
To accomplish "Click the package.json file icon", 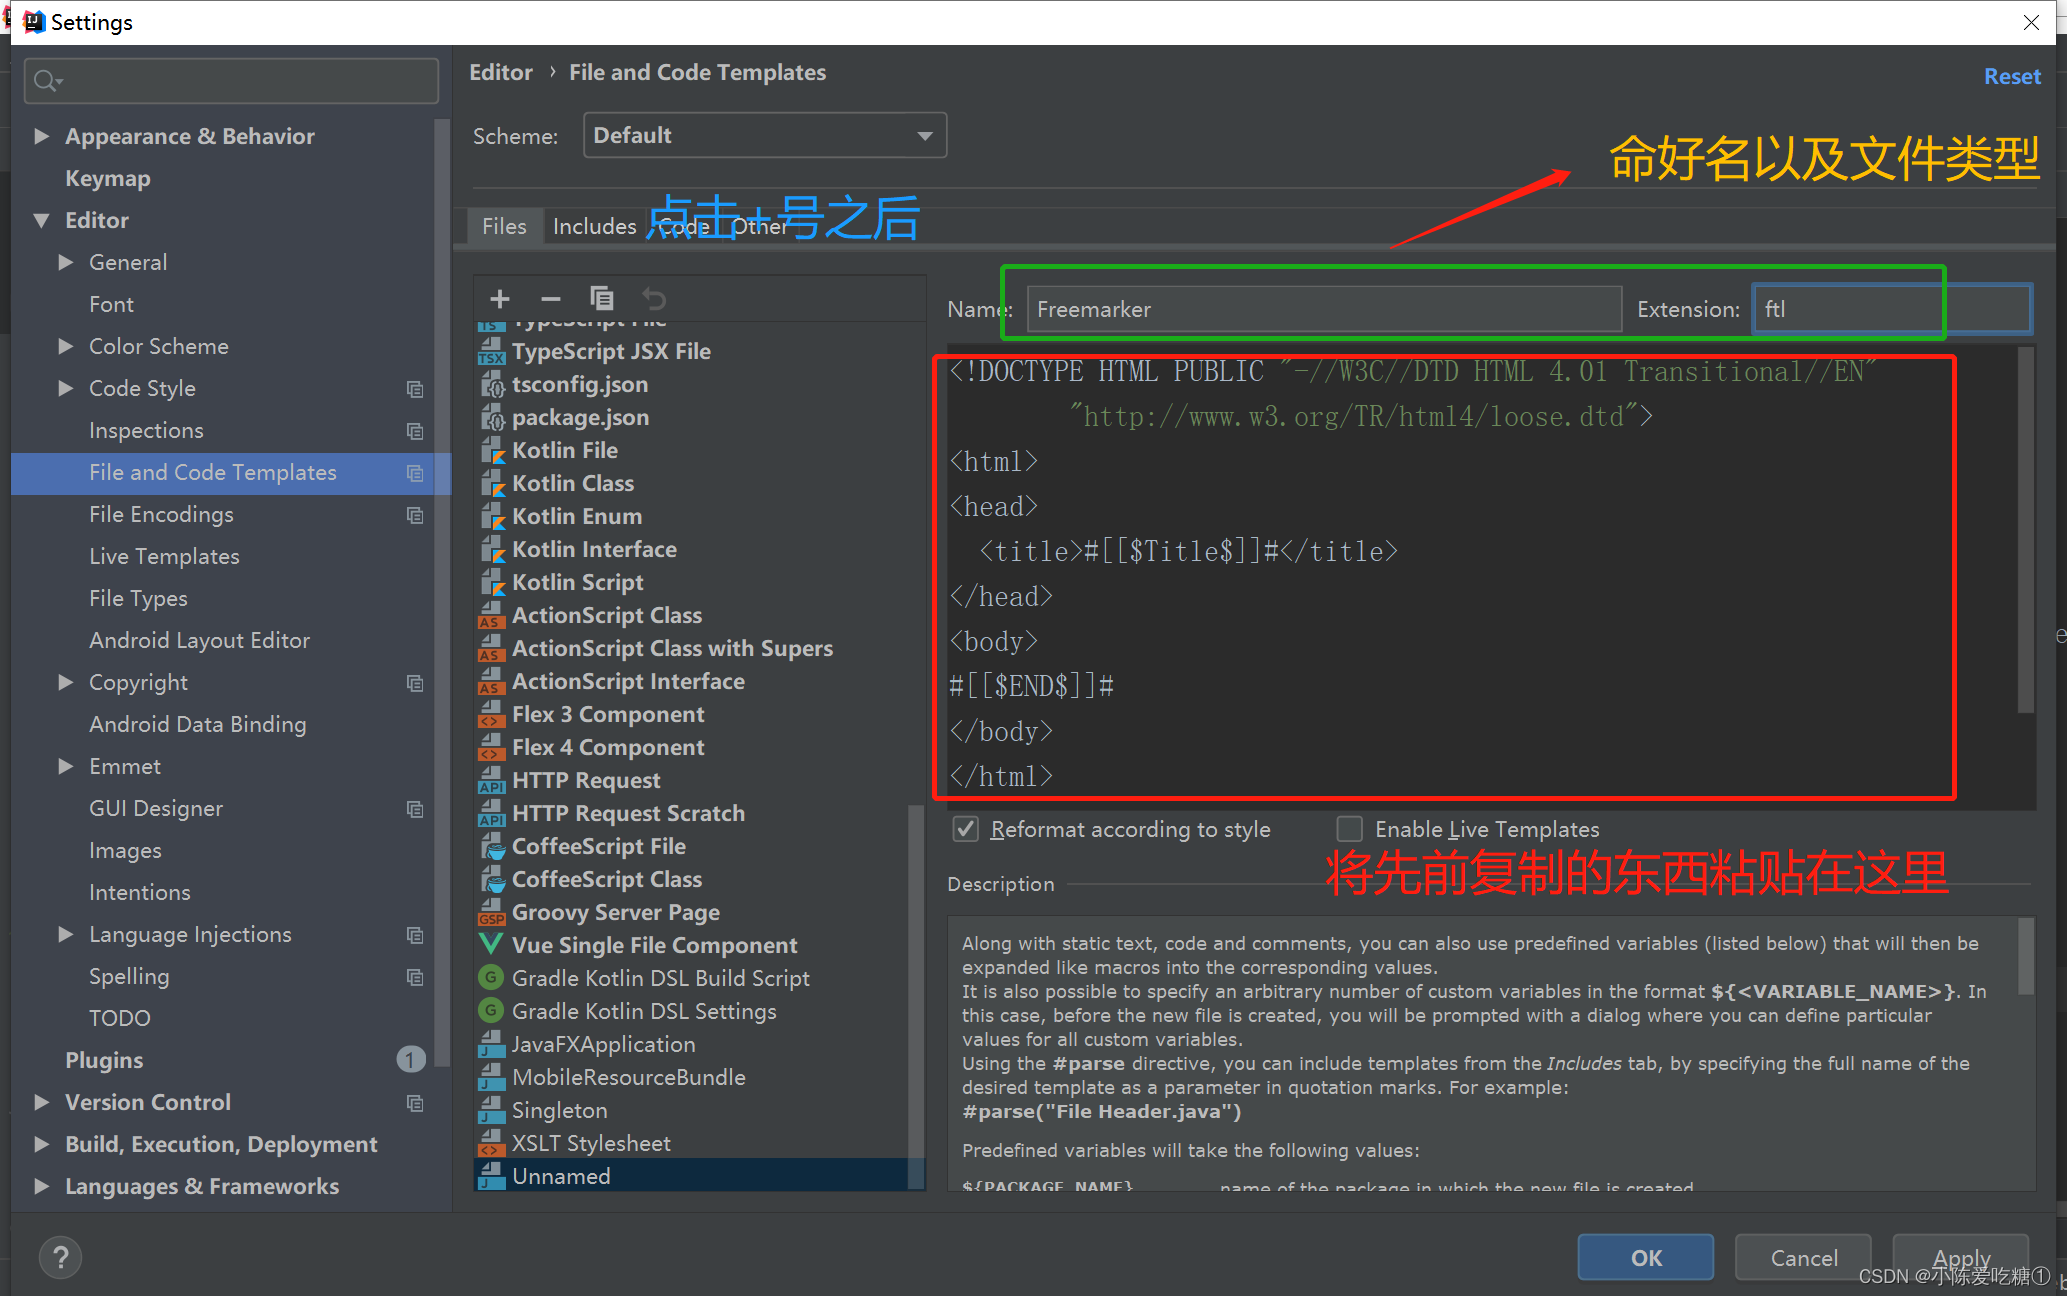I will tap(491, 417).
